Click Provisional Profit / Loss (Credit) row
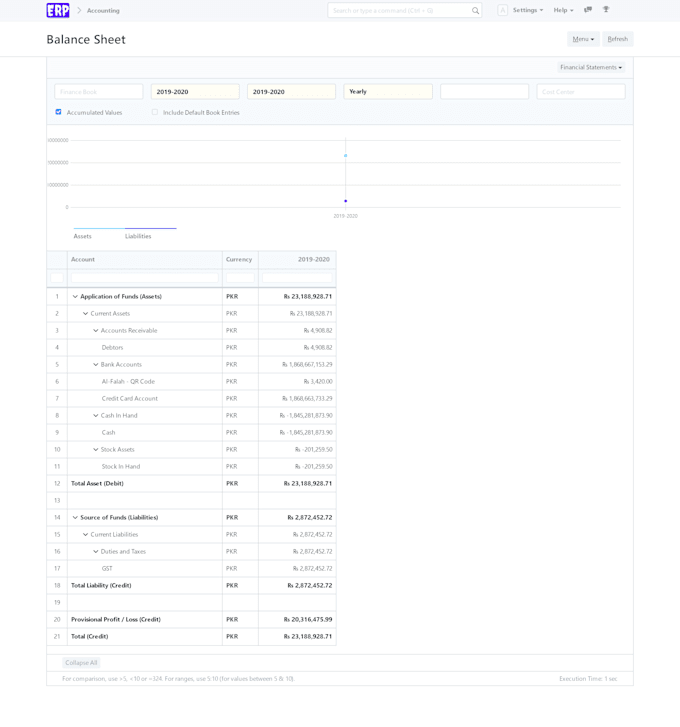This screenshot has height=727, width=680. tap(191, 620)
